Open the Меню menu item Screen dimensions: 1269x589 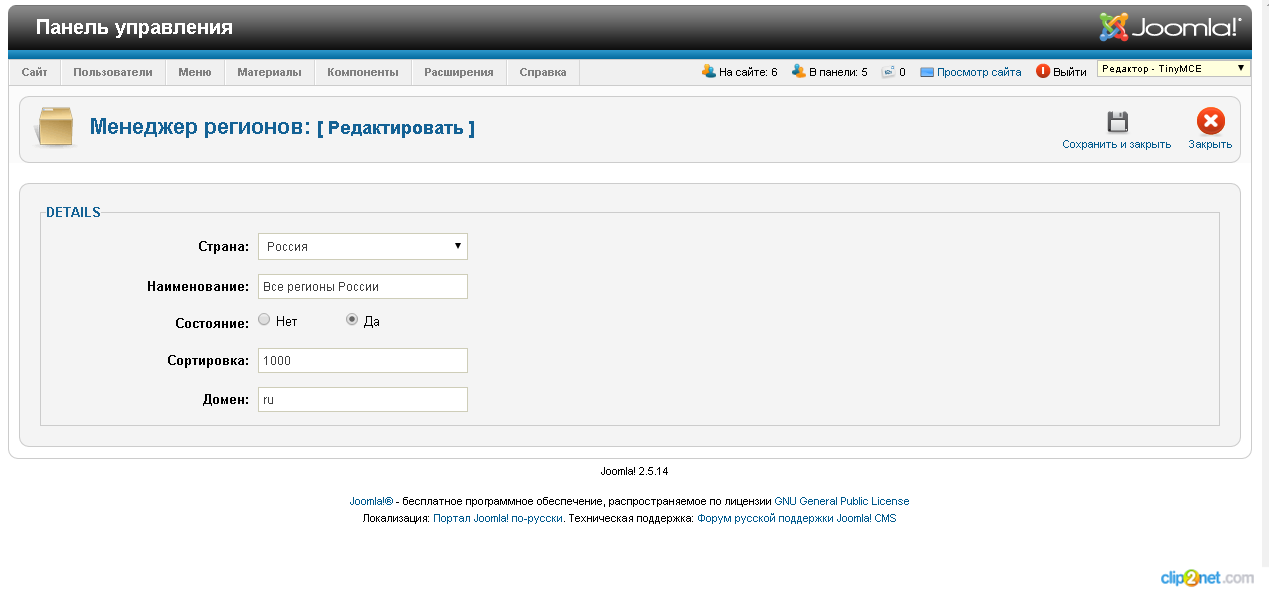click(x=195, y=72)
